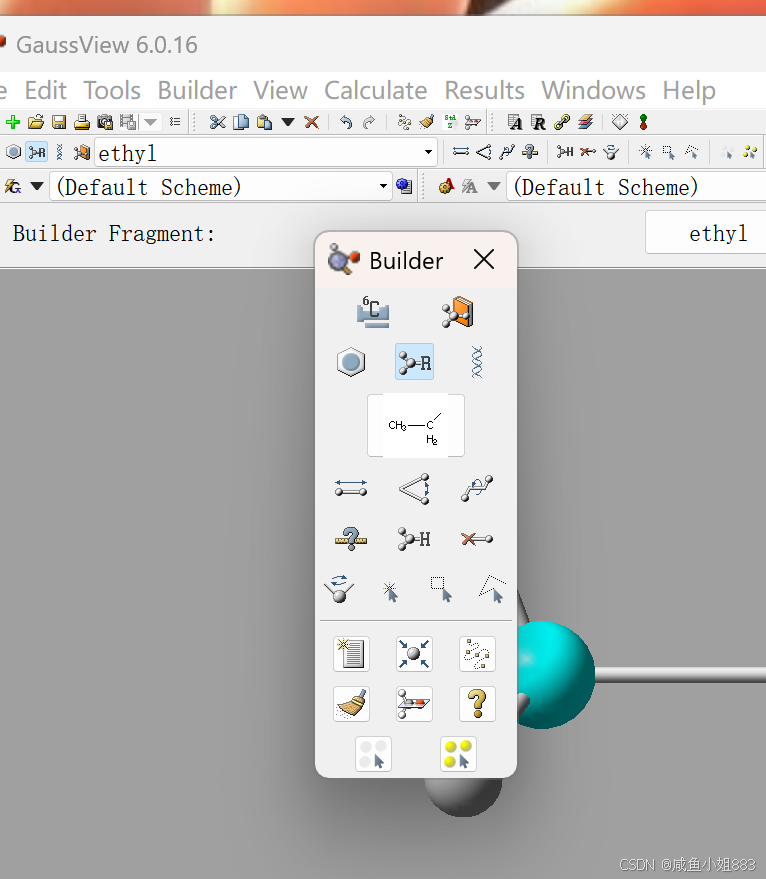Viewport: 766px width, 879px height.
Task: Expand the right Default Scheme combo box
Action: point(636,187)
